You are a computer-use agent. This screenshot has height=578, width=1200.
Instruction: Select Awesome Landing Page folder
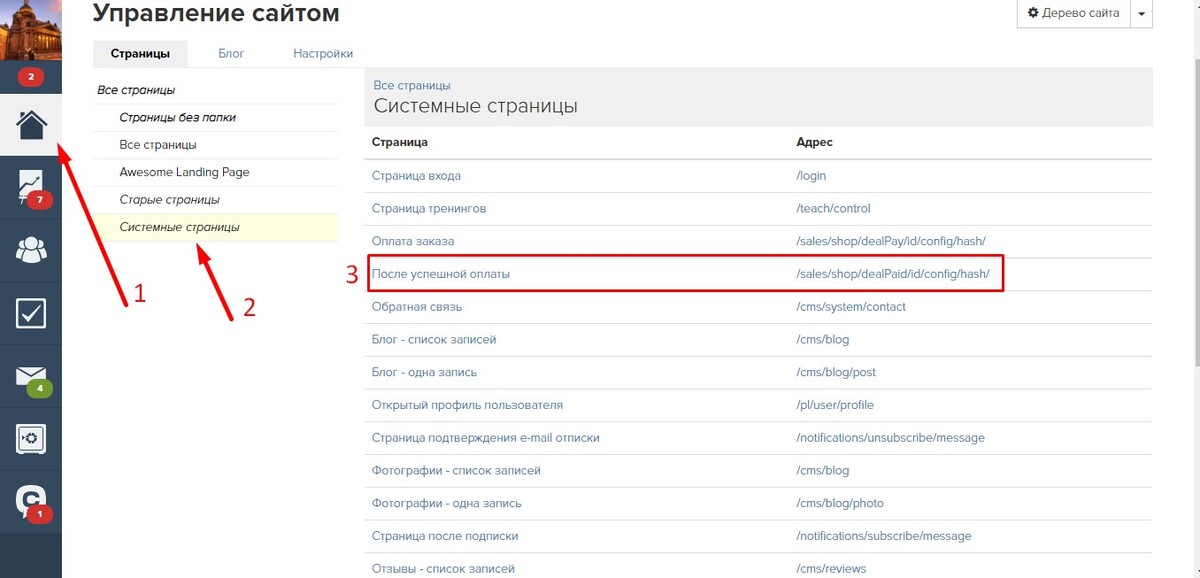pos(184,172)
